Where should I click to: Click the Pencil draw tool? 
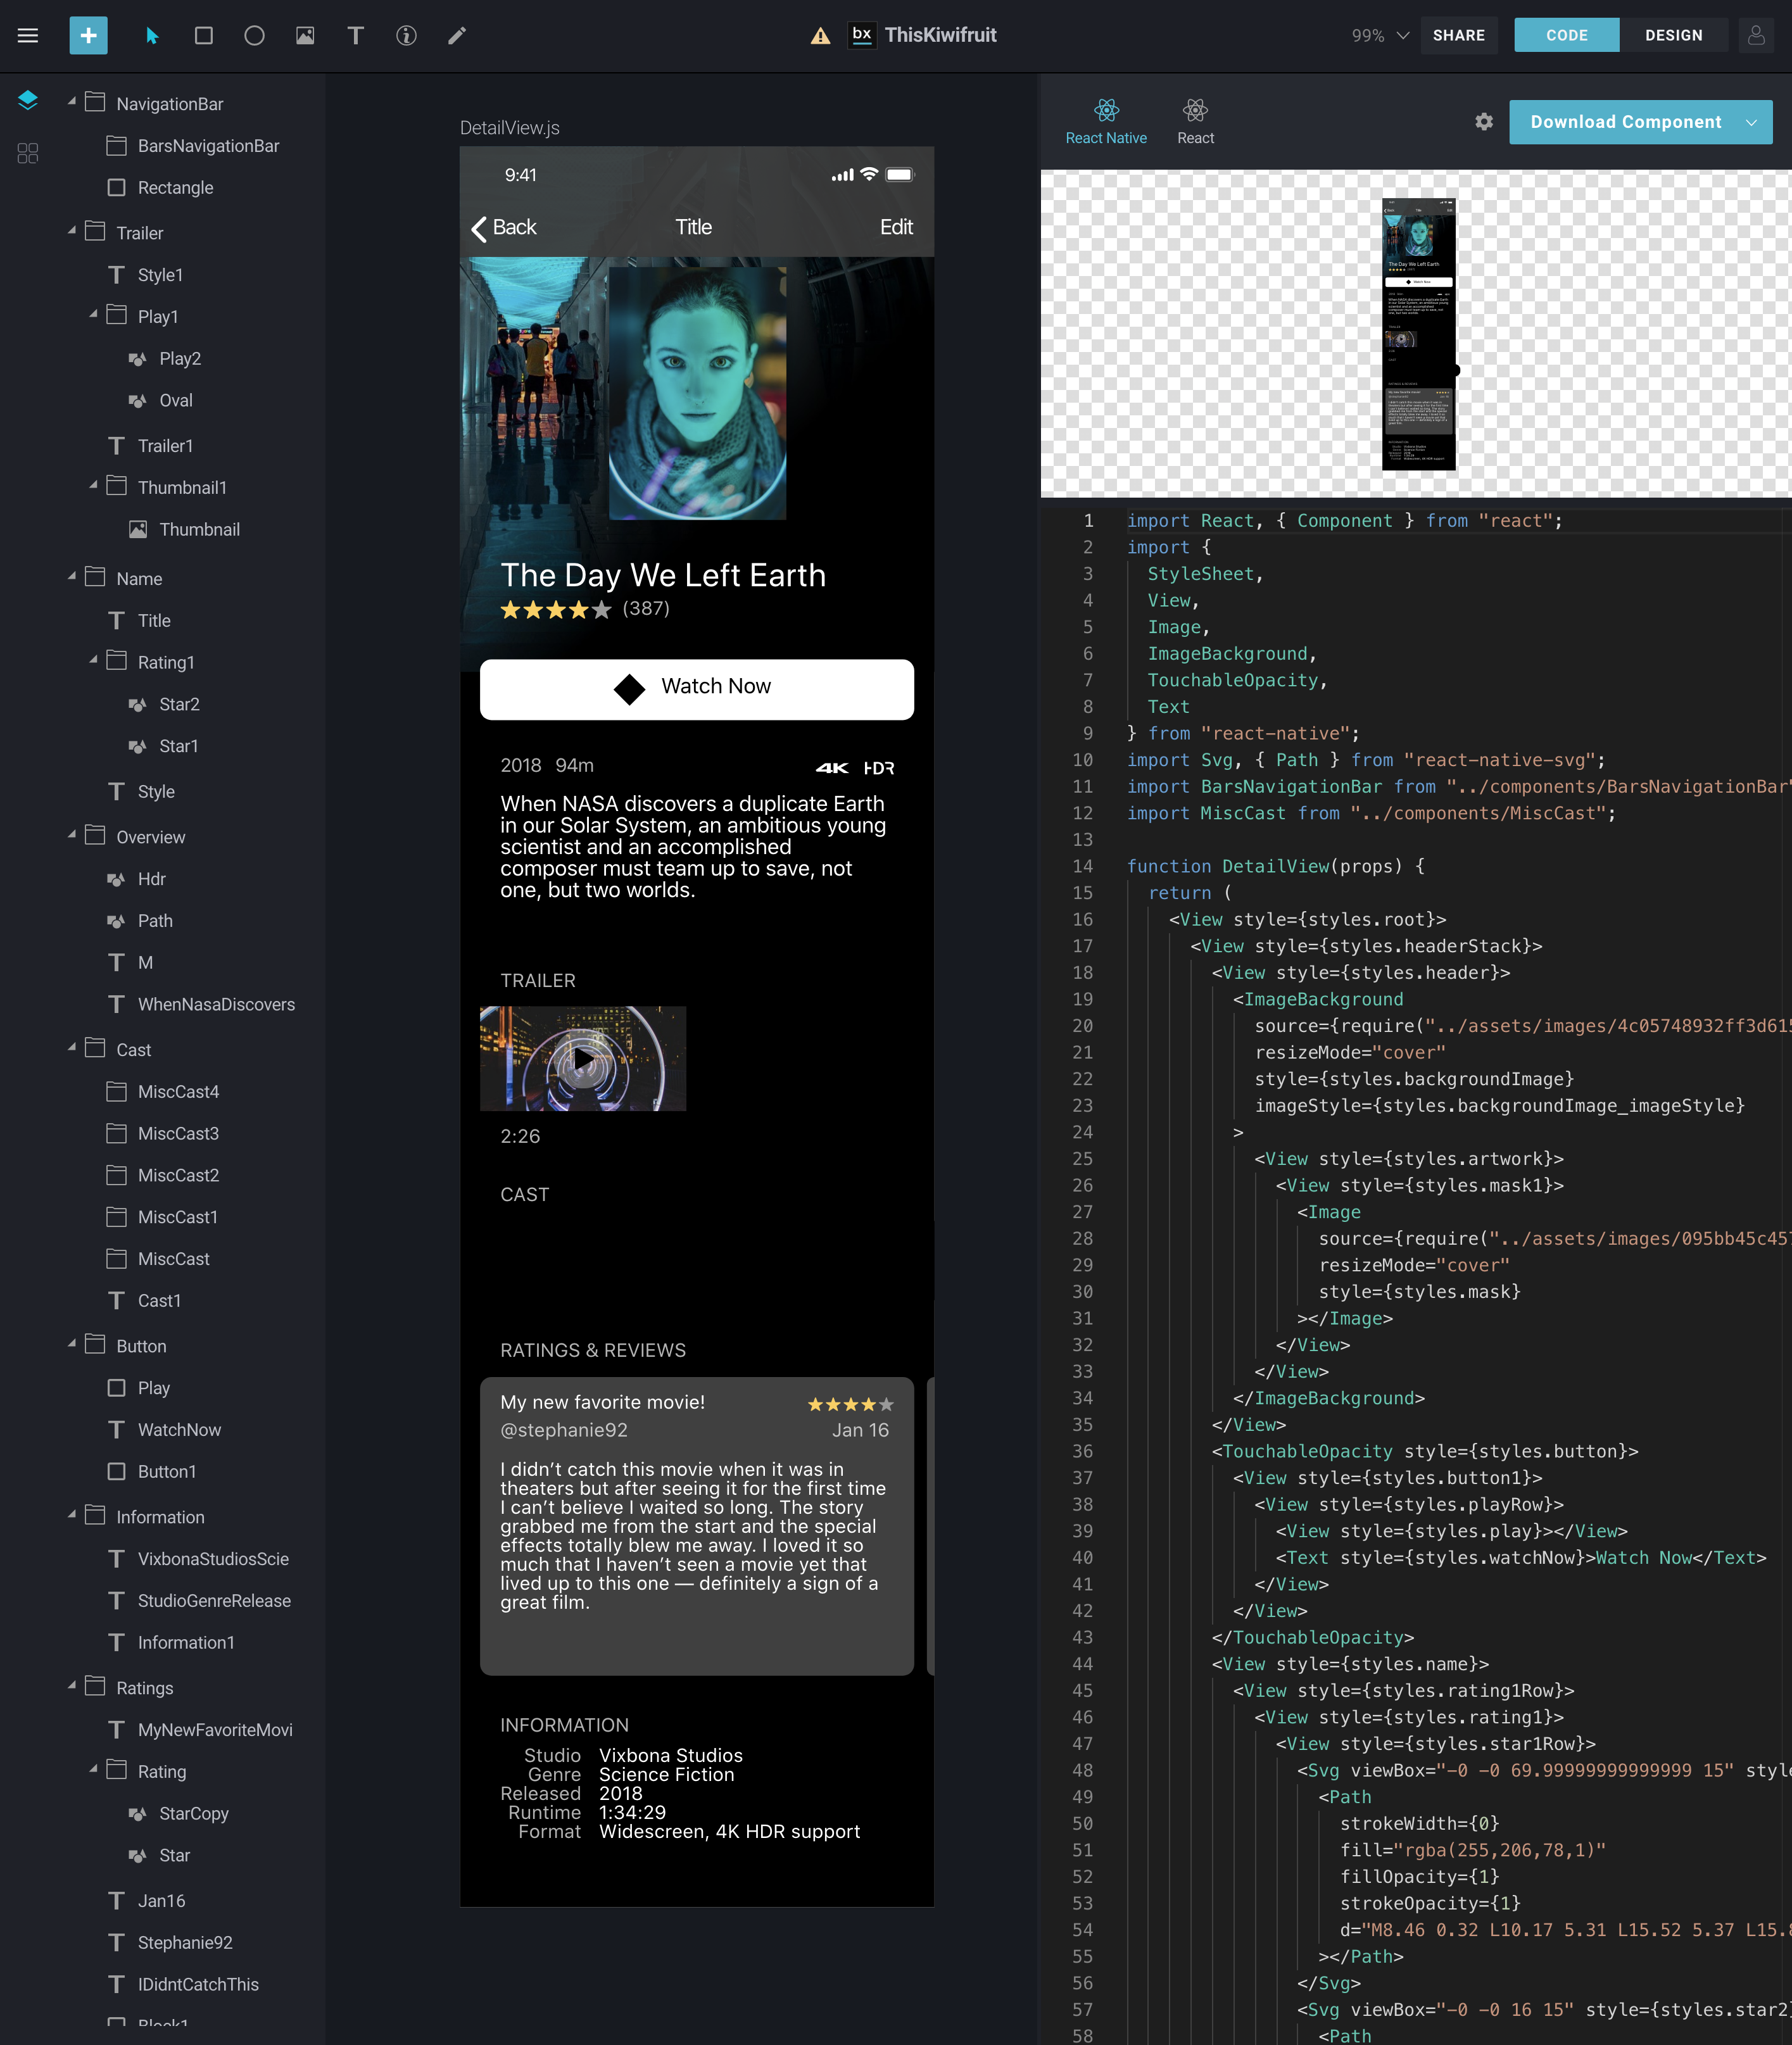pyautogui.click(x=457, y=36)
